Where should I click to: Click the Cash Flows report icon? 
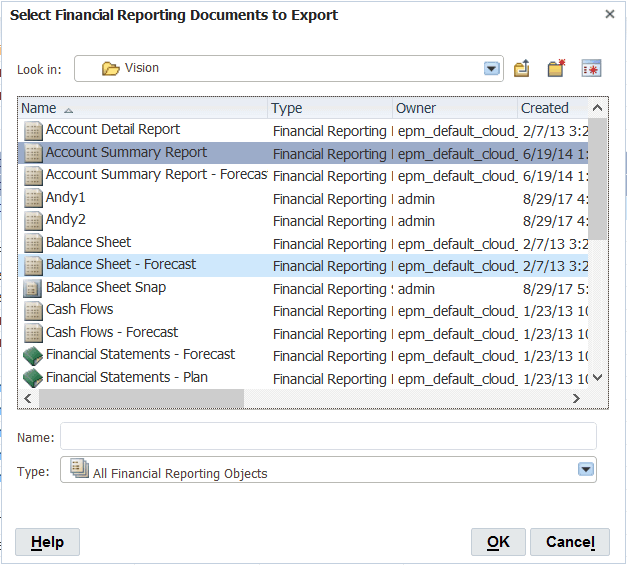(33, 310)
